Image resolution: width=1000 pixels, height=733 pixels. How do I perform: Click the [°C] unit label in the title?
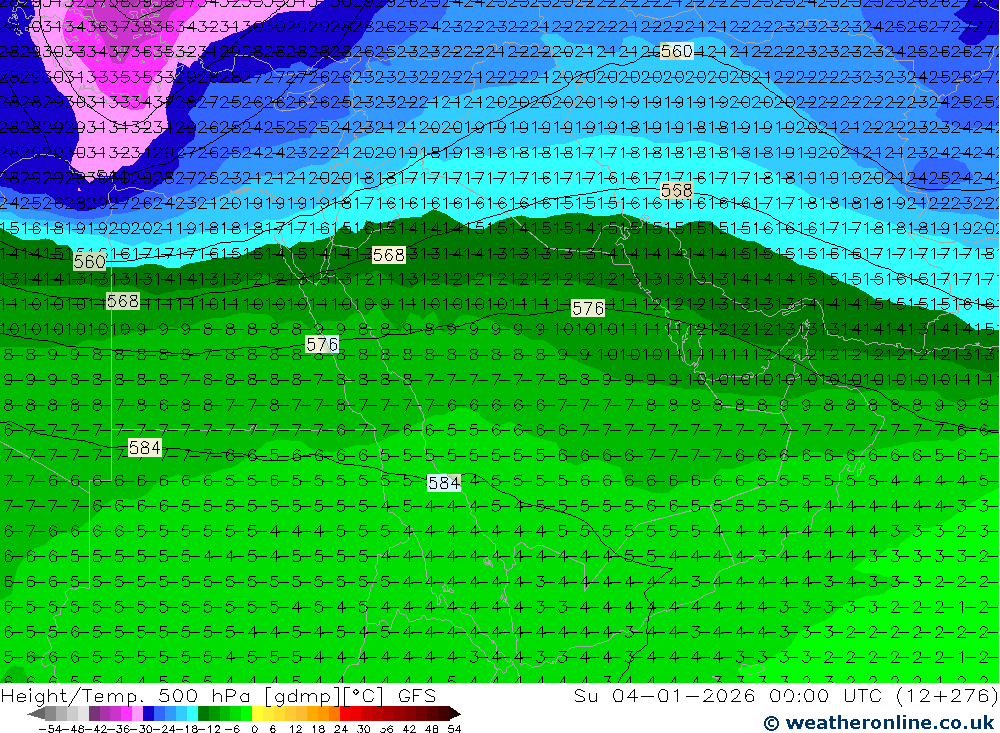364,697
